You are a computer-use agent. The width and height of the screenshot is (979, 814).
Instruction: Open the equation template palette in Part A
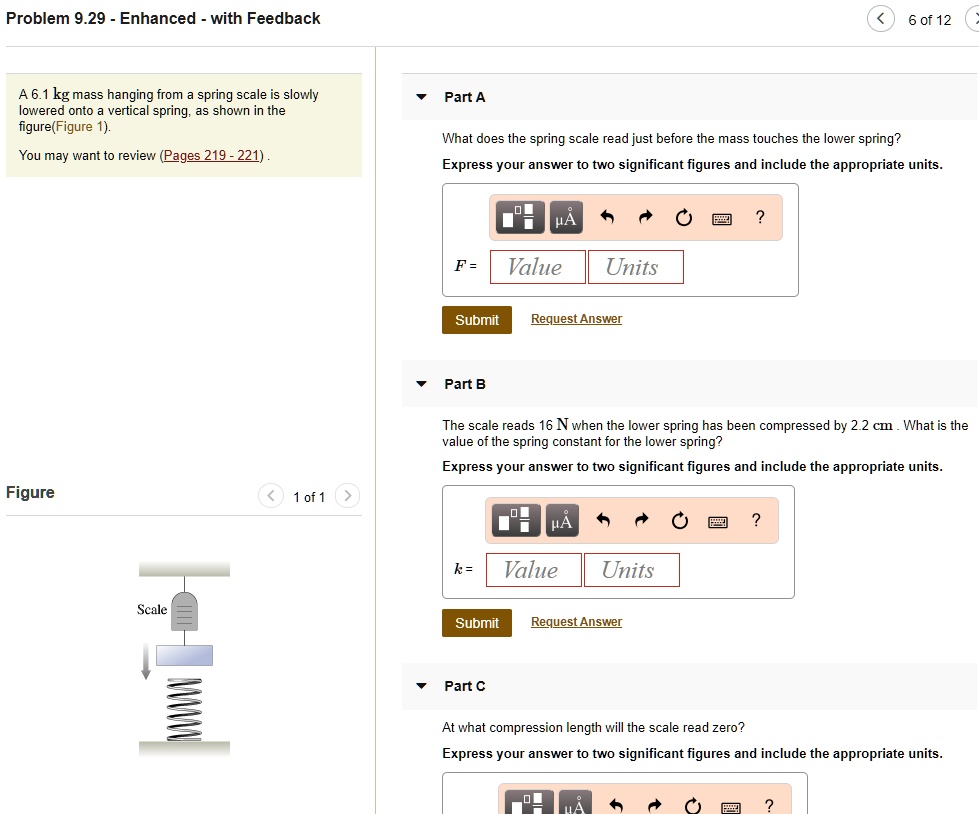click(519, 217)
